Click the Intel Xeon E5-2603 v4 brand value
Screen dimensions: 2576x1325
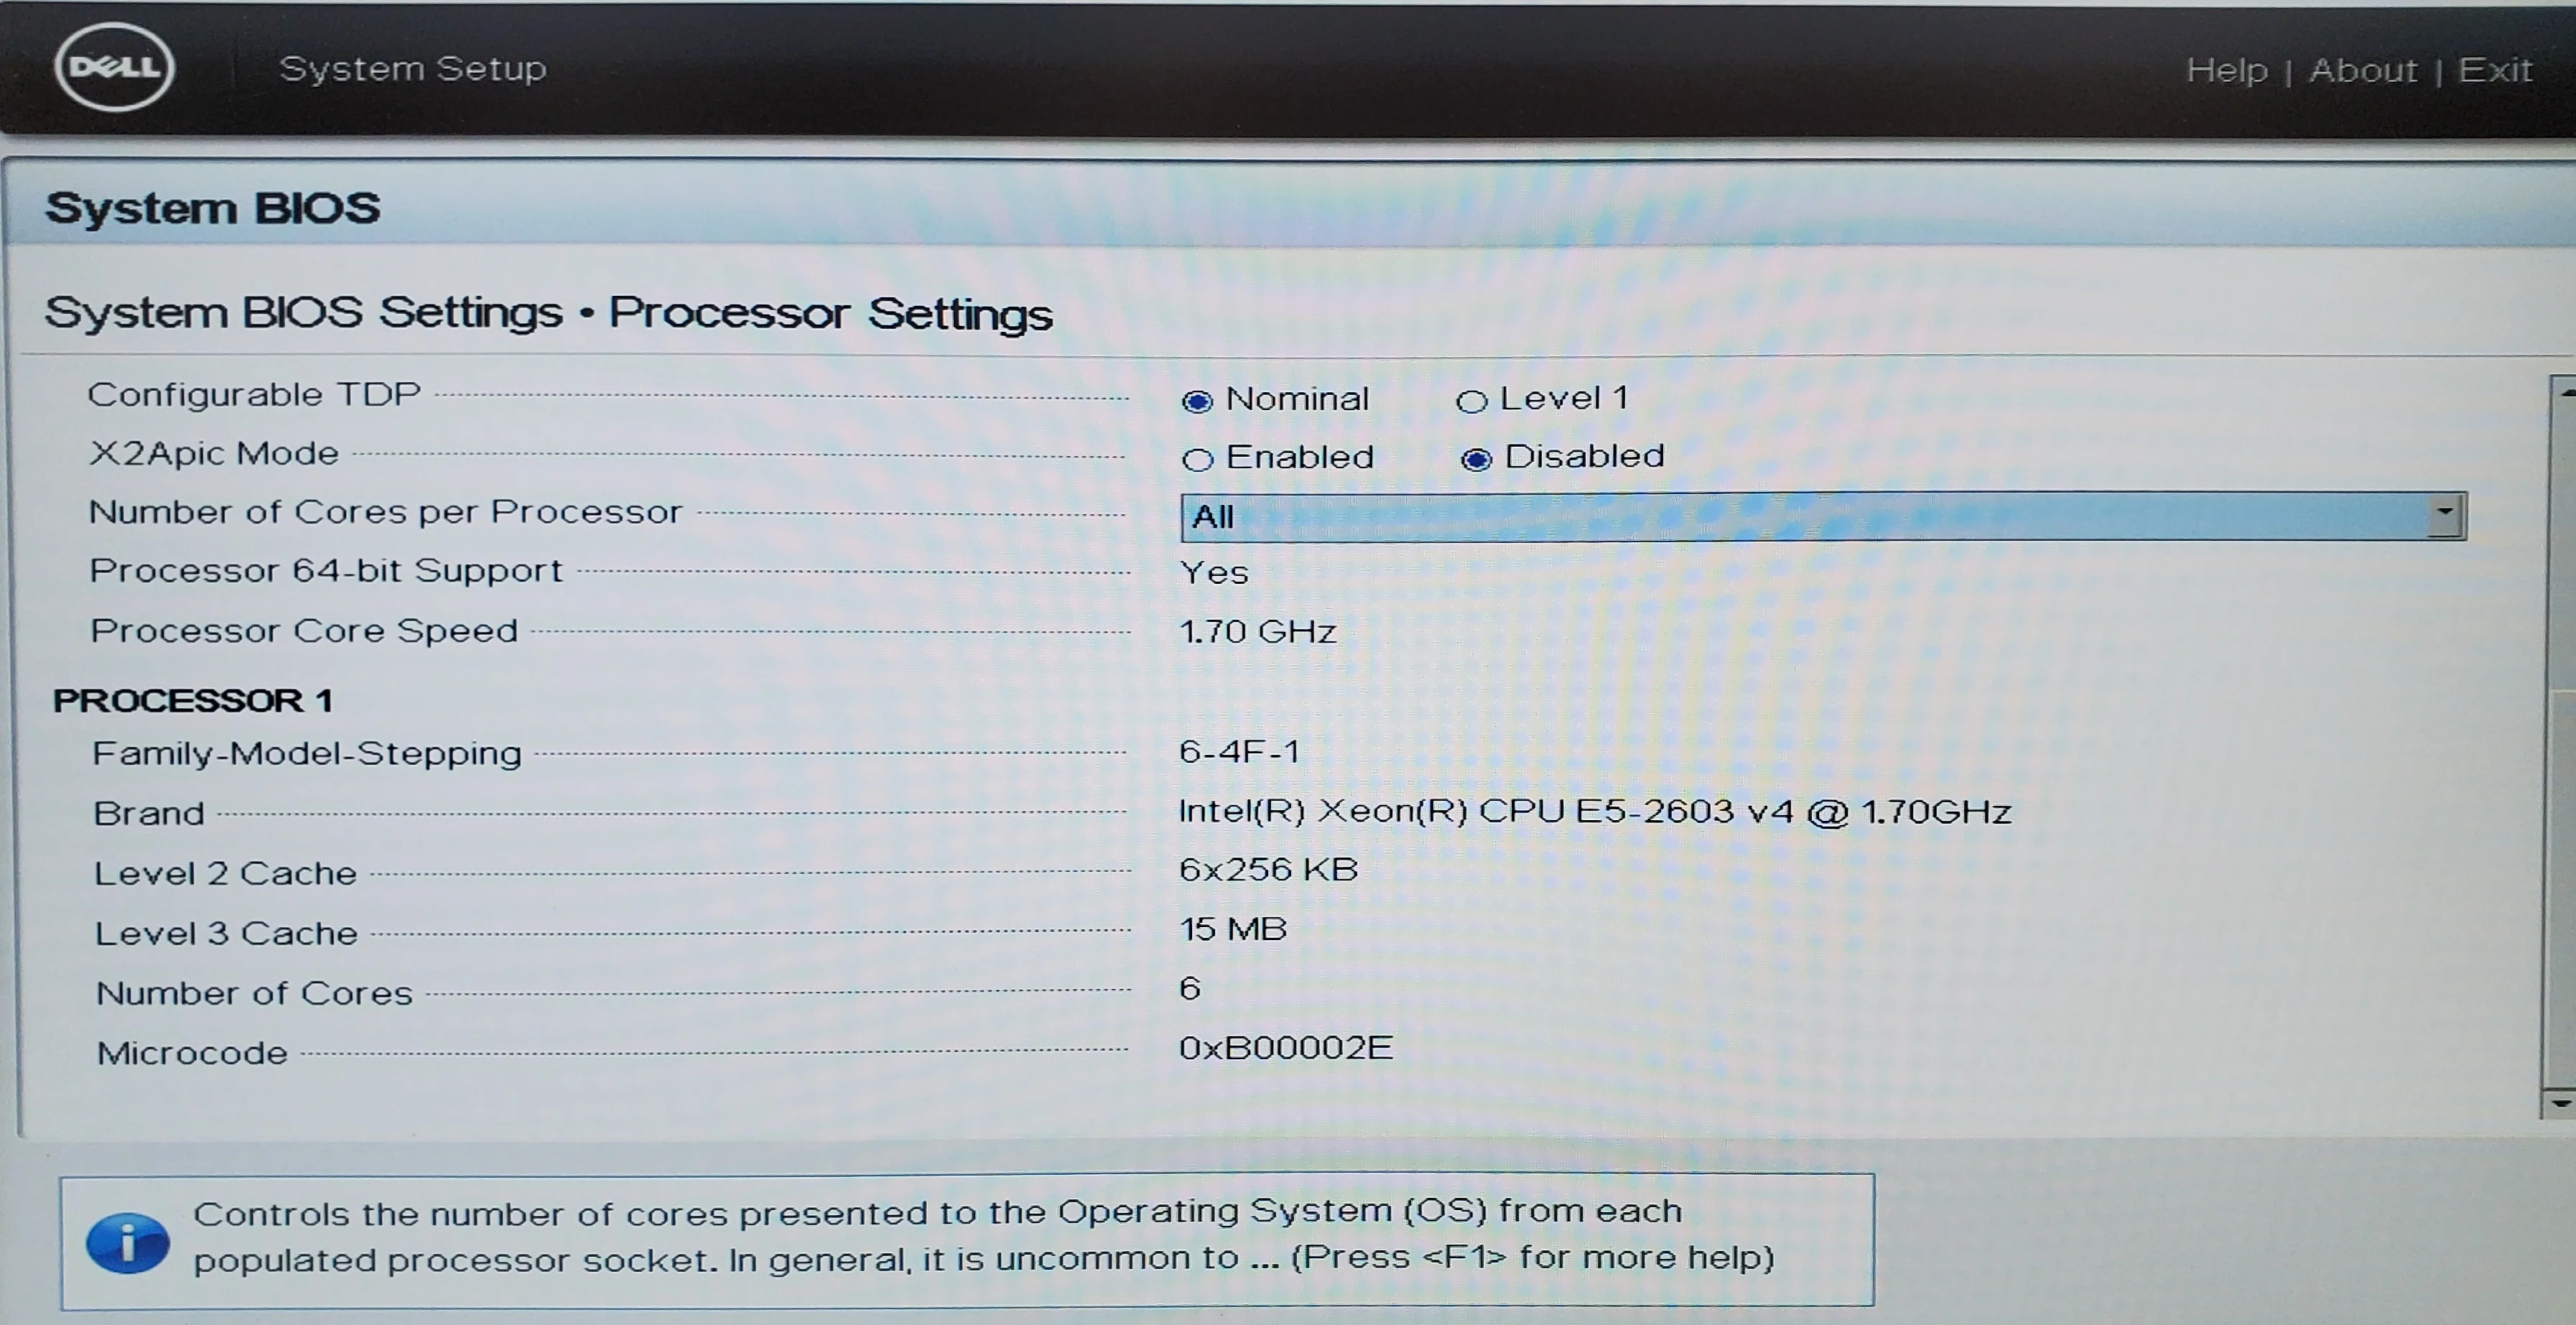tap(1595, 811)
